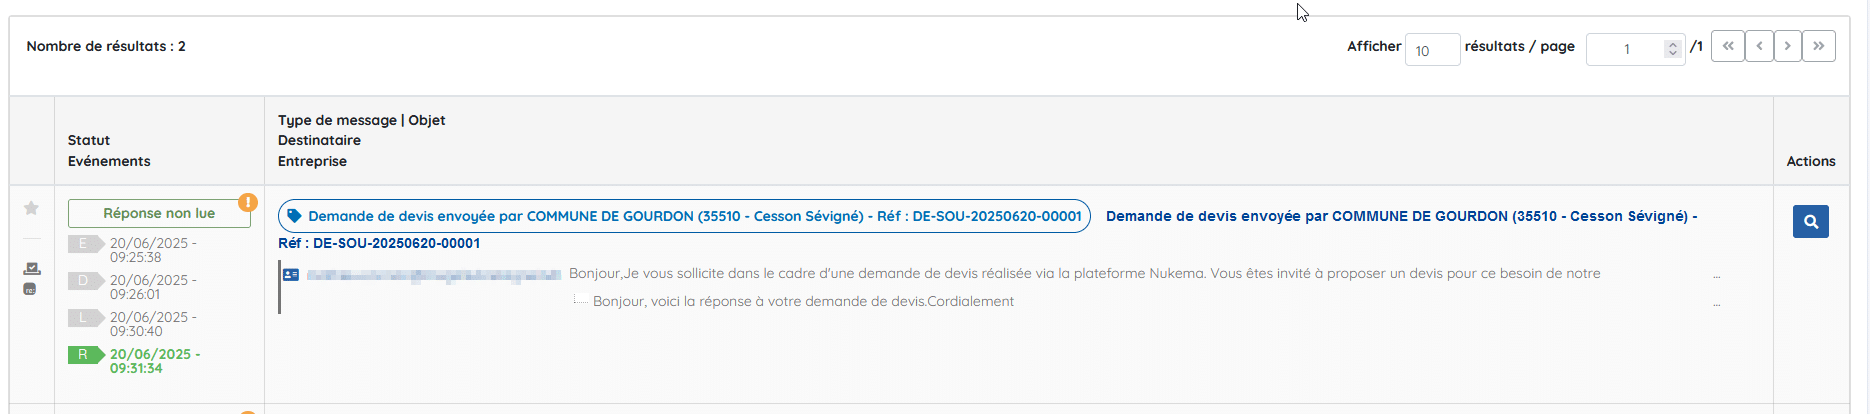Click the page number input field
This screenshot has width=1870, height=414.
1635,50
